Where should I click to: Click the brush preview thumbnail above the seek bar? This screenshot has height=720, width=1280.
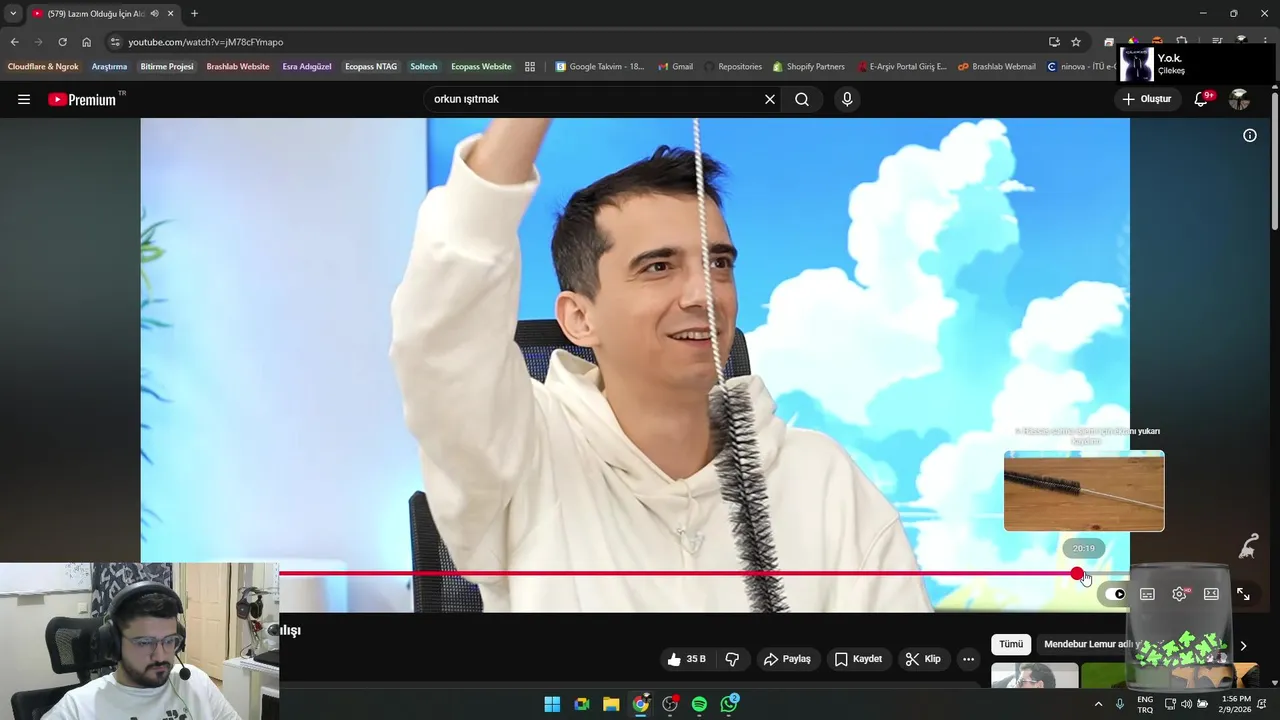coord(1084,491)
